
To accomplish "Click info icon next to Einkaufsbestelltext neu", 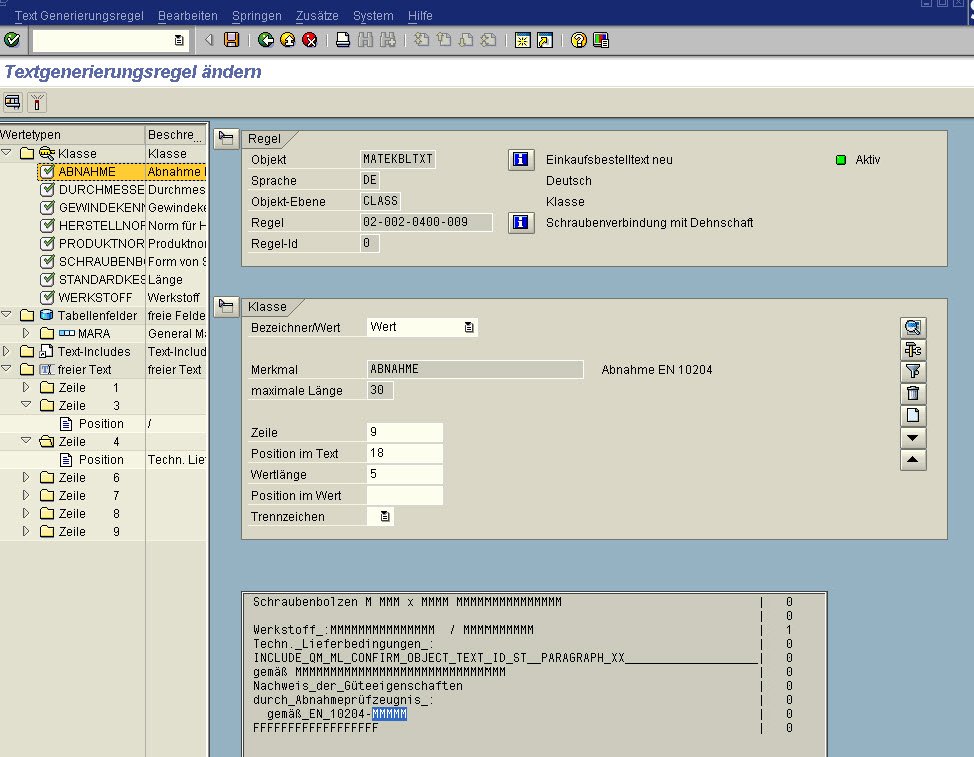I will [x=521, y=160].
